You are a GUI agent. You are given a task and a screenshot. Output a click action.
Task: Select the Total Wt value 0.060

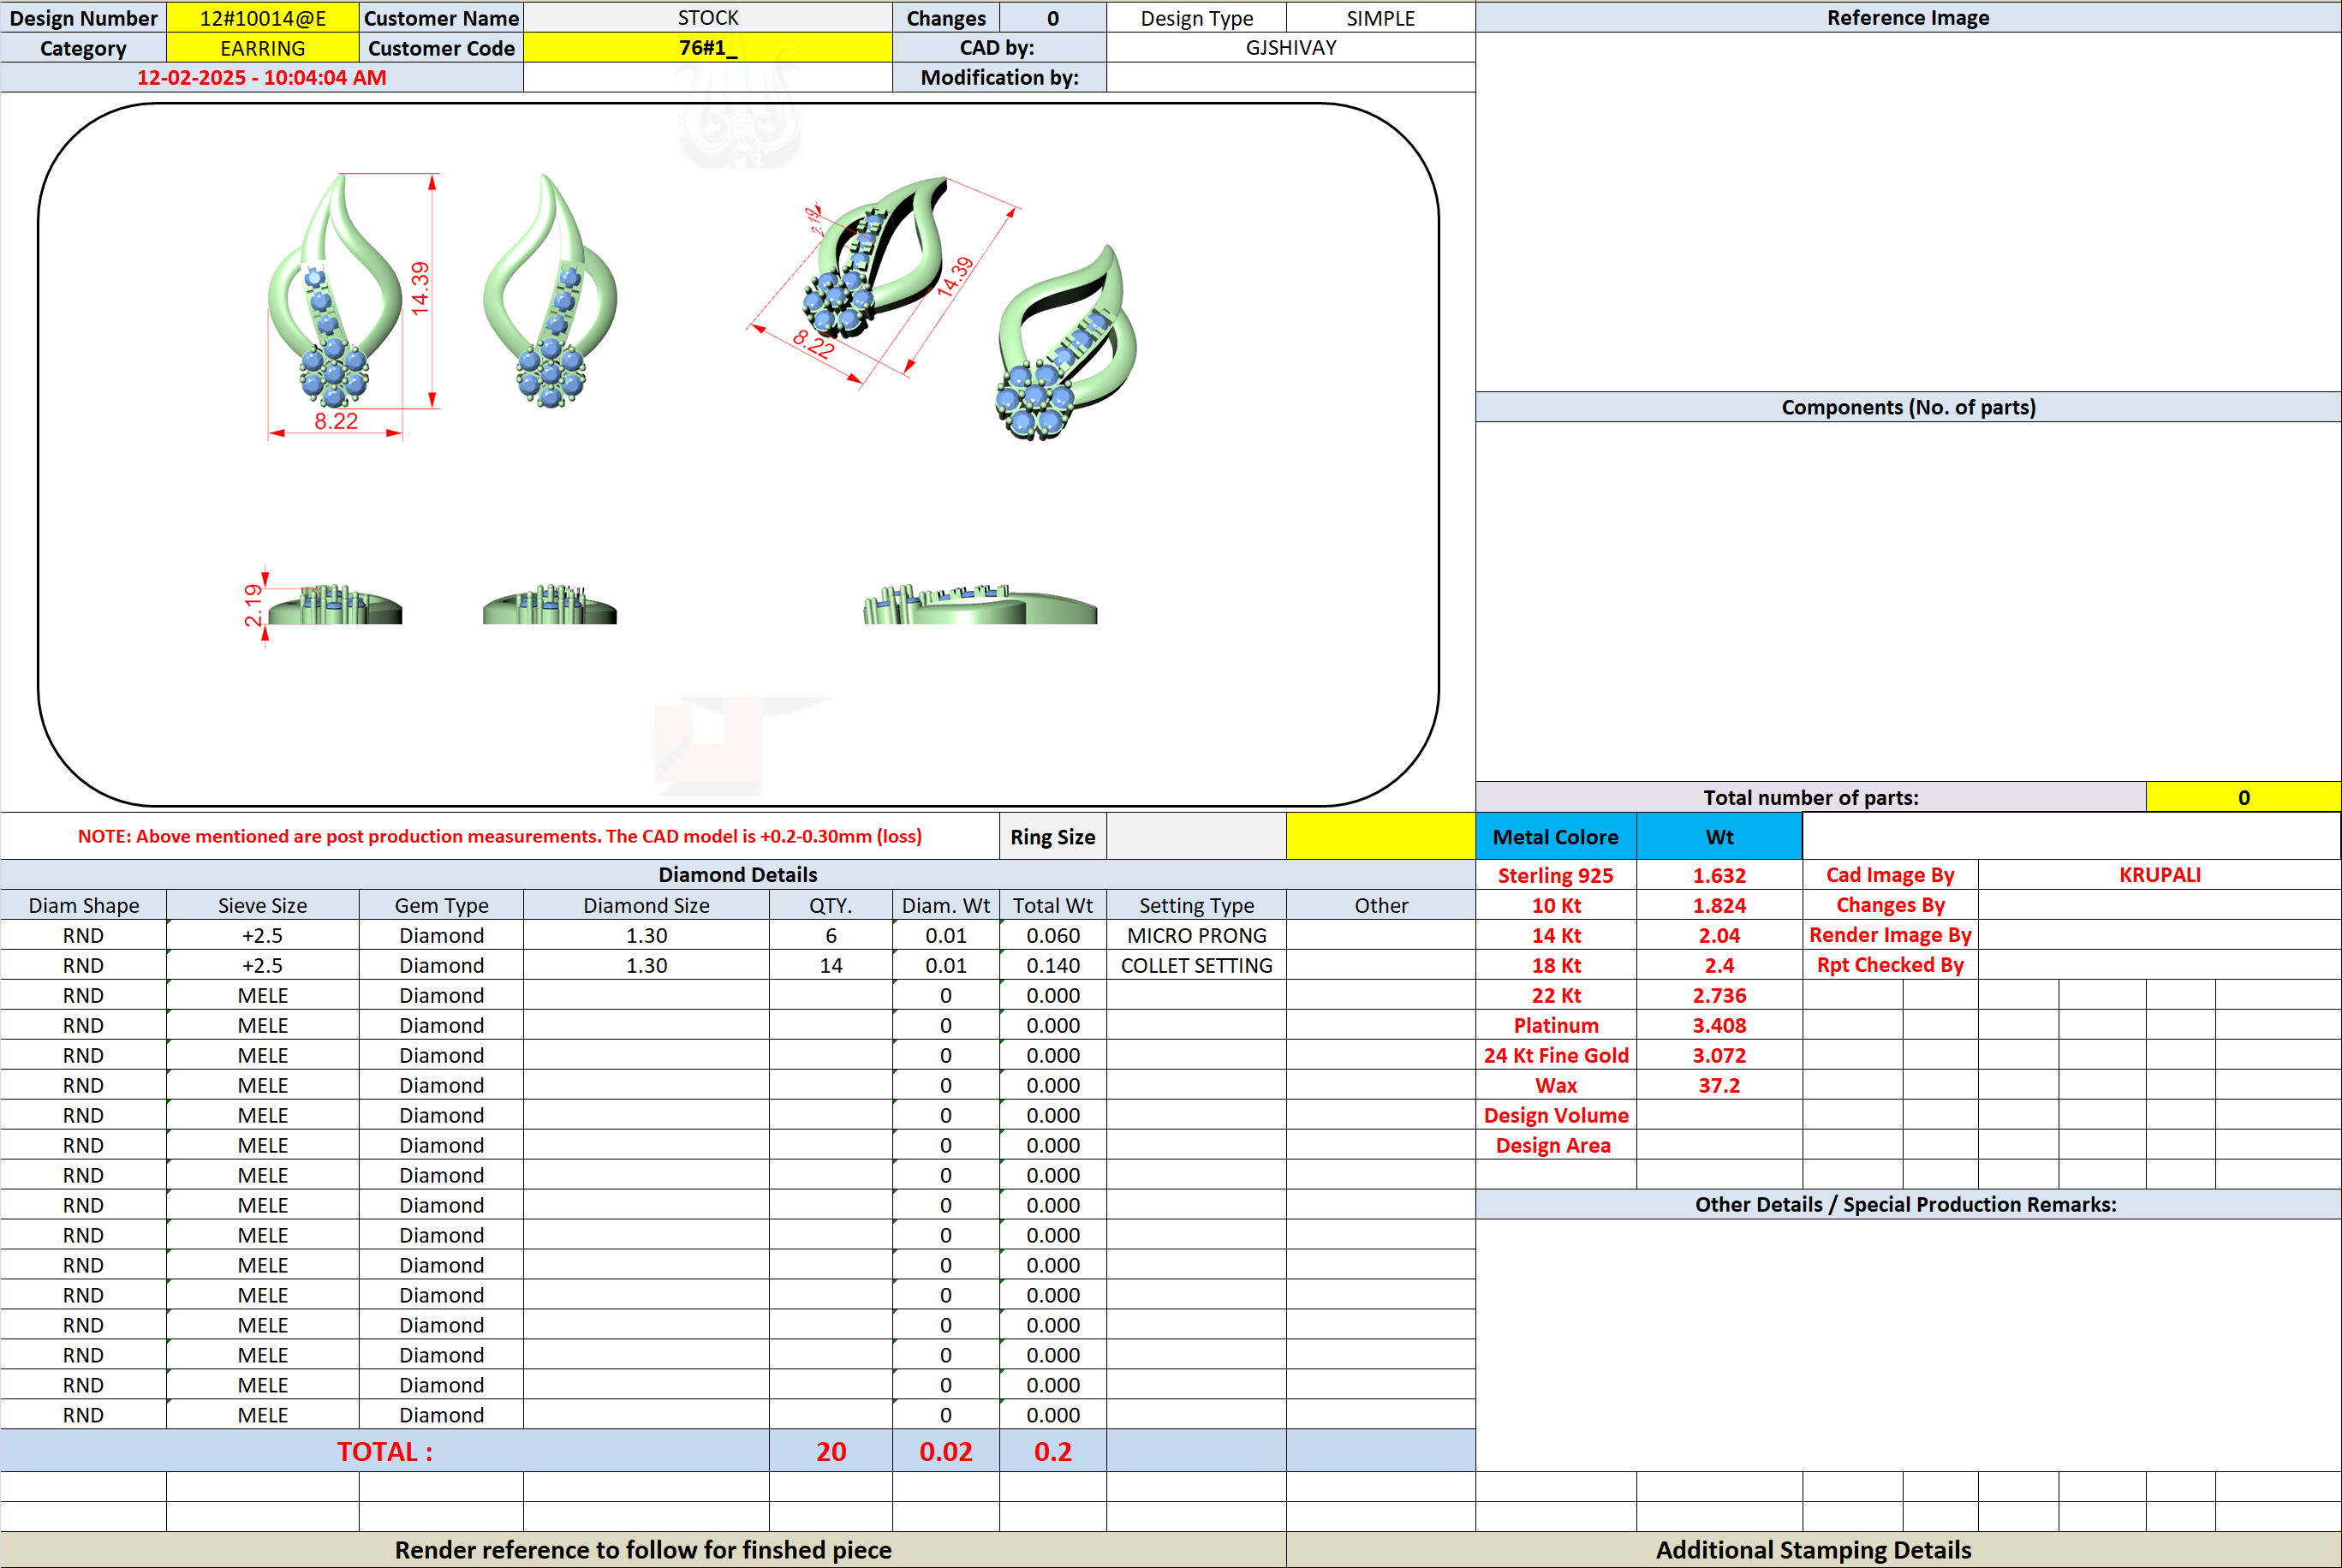[1052, 935]
